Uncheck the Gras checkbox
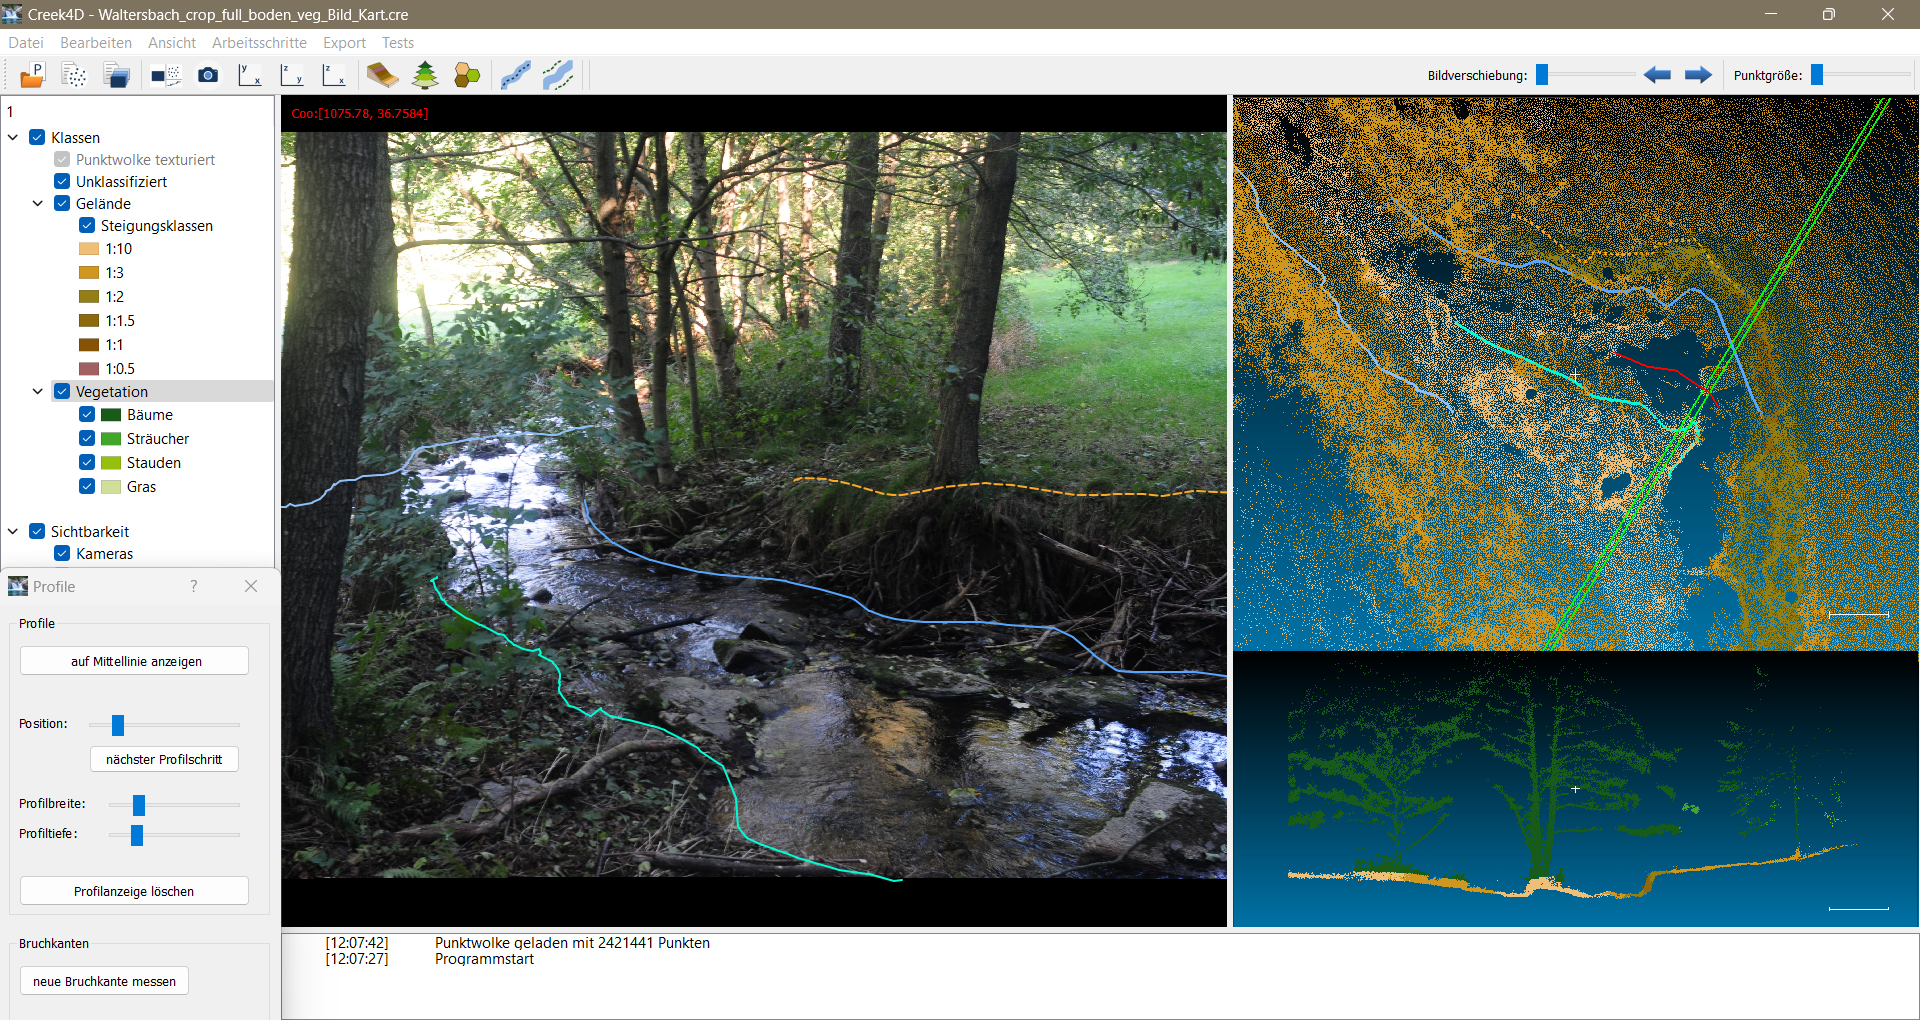Screen dimensions: 1920x1020 87,486
